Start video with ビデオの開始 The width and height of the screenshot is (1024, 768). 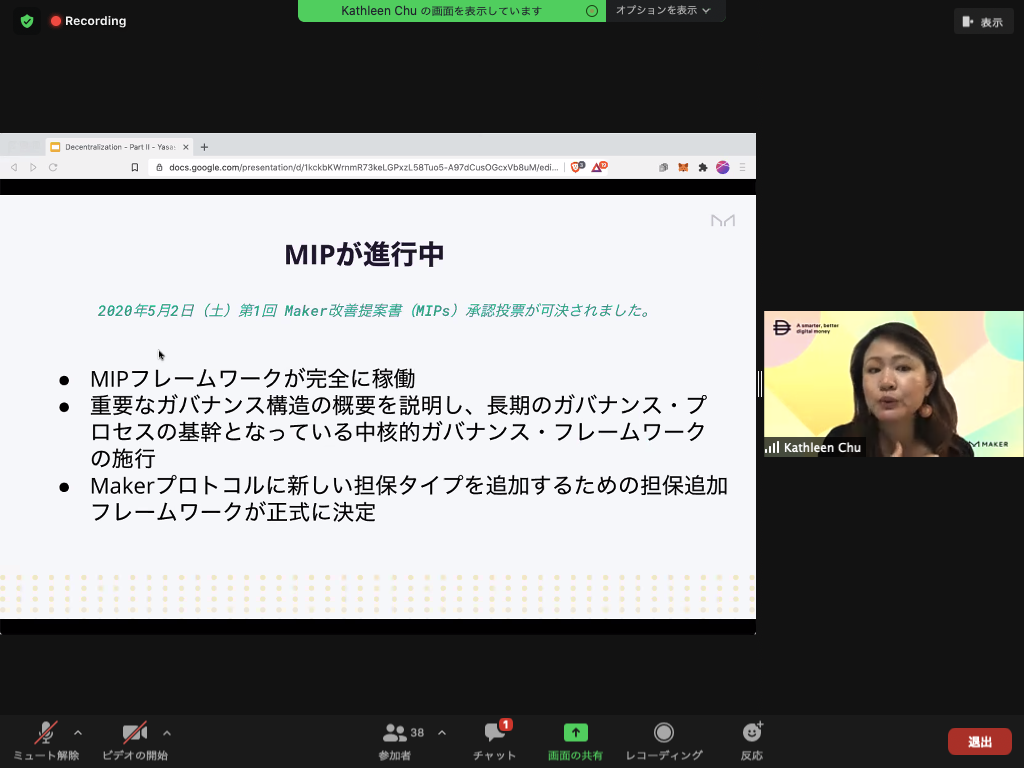point(135,741)
